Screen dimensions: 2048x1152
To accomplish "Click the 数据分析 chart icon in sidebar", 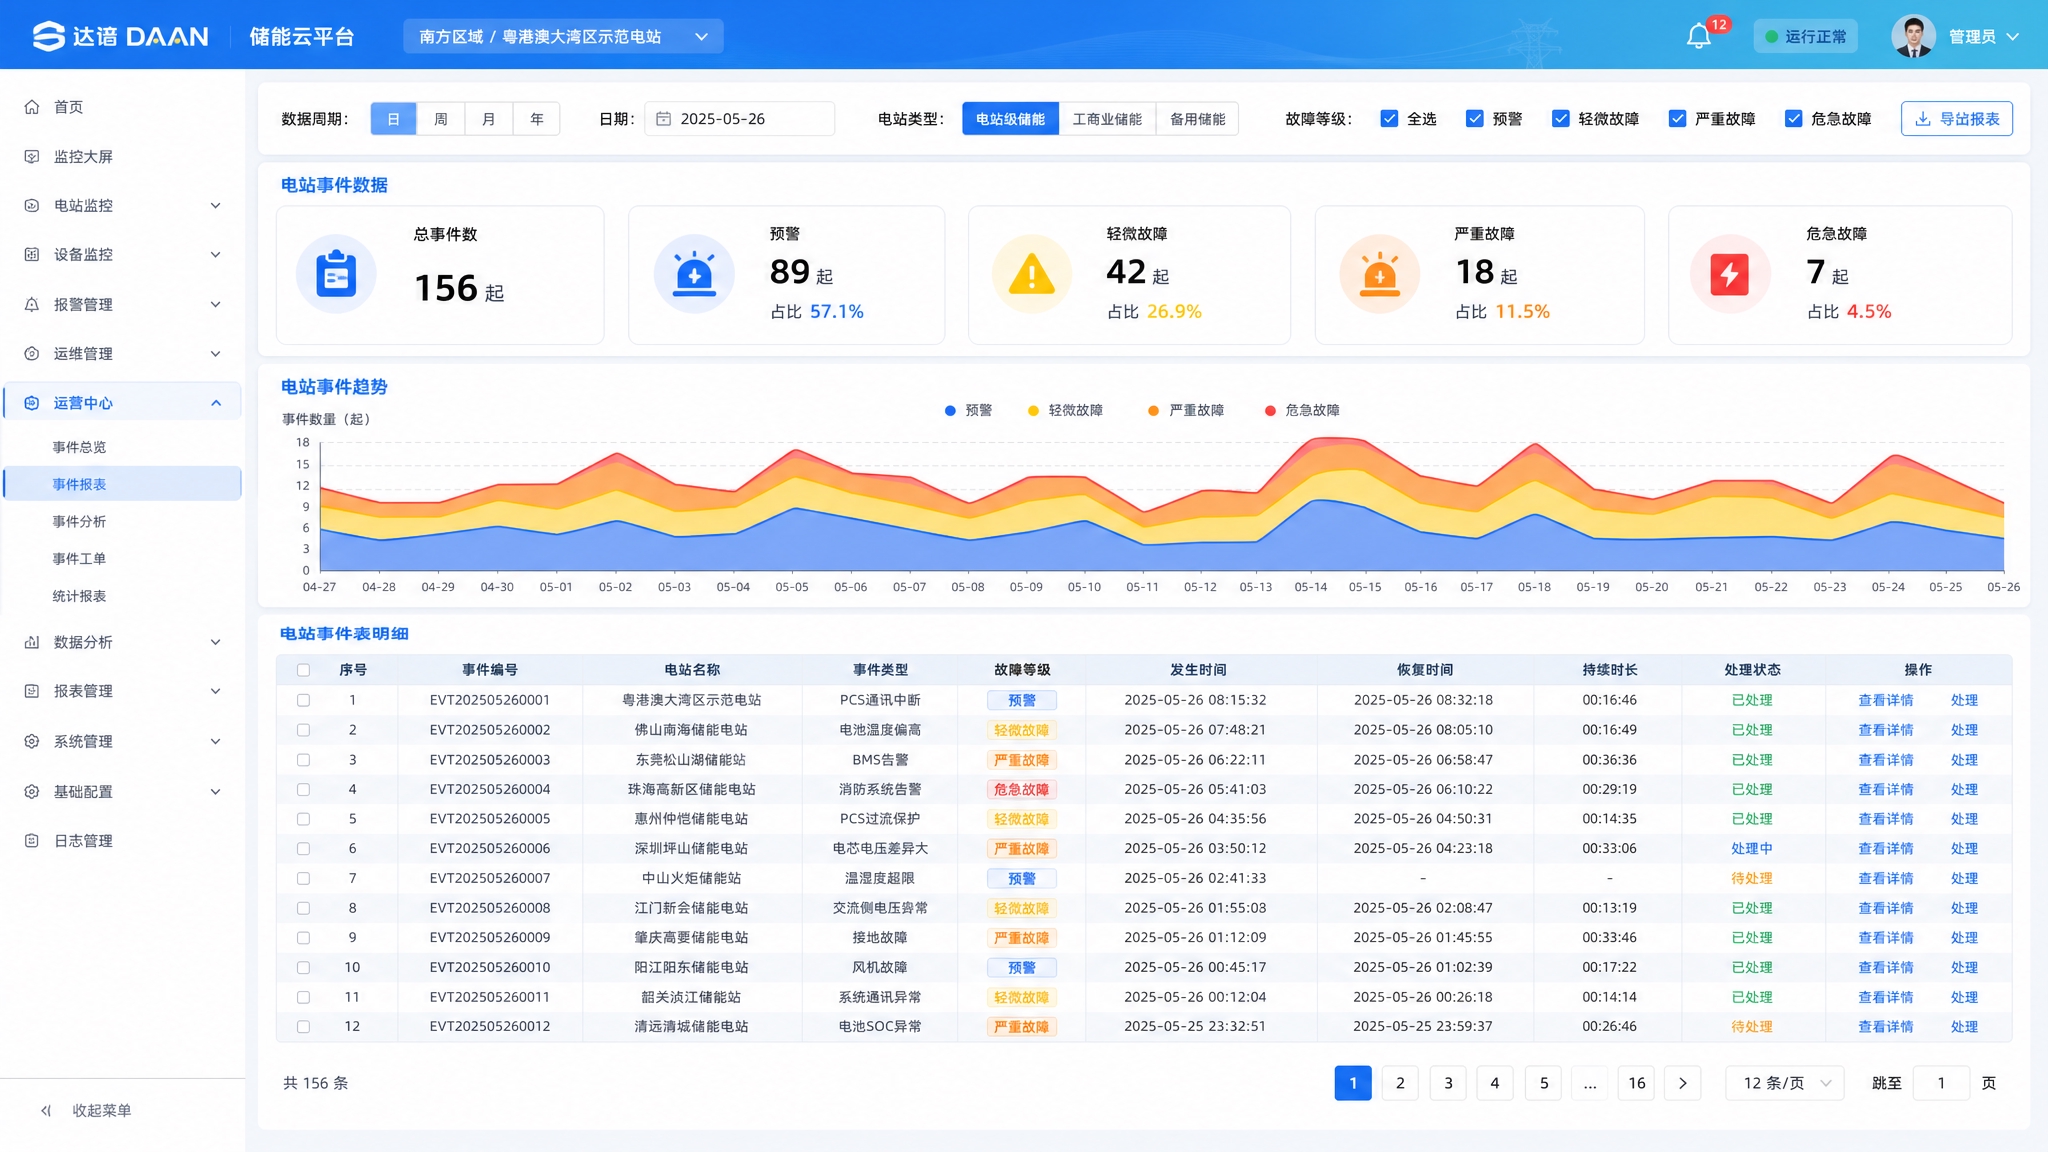I will pyautogui.click(x=32, y=642).
